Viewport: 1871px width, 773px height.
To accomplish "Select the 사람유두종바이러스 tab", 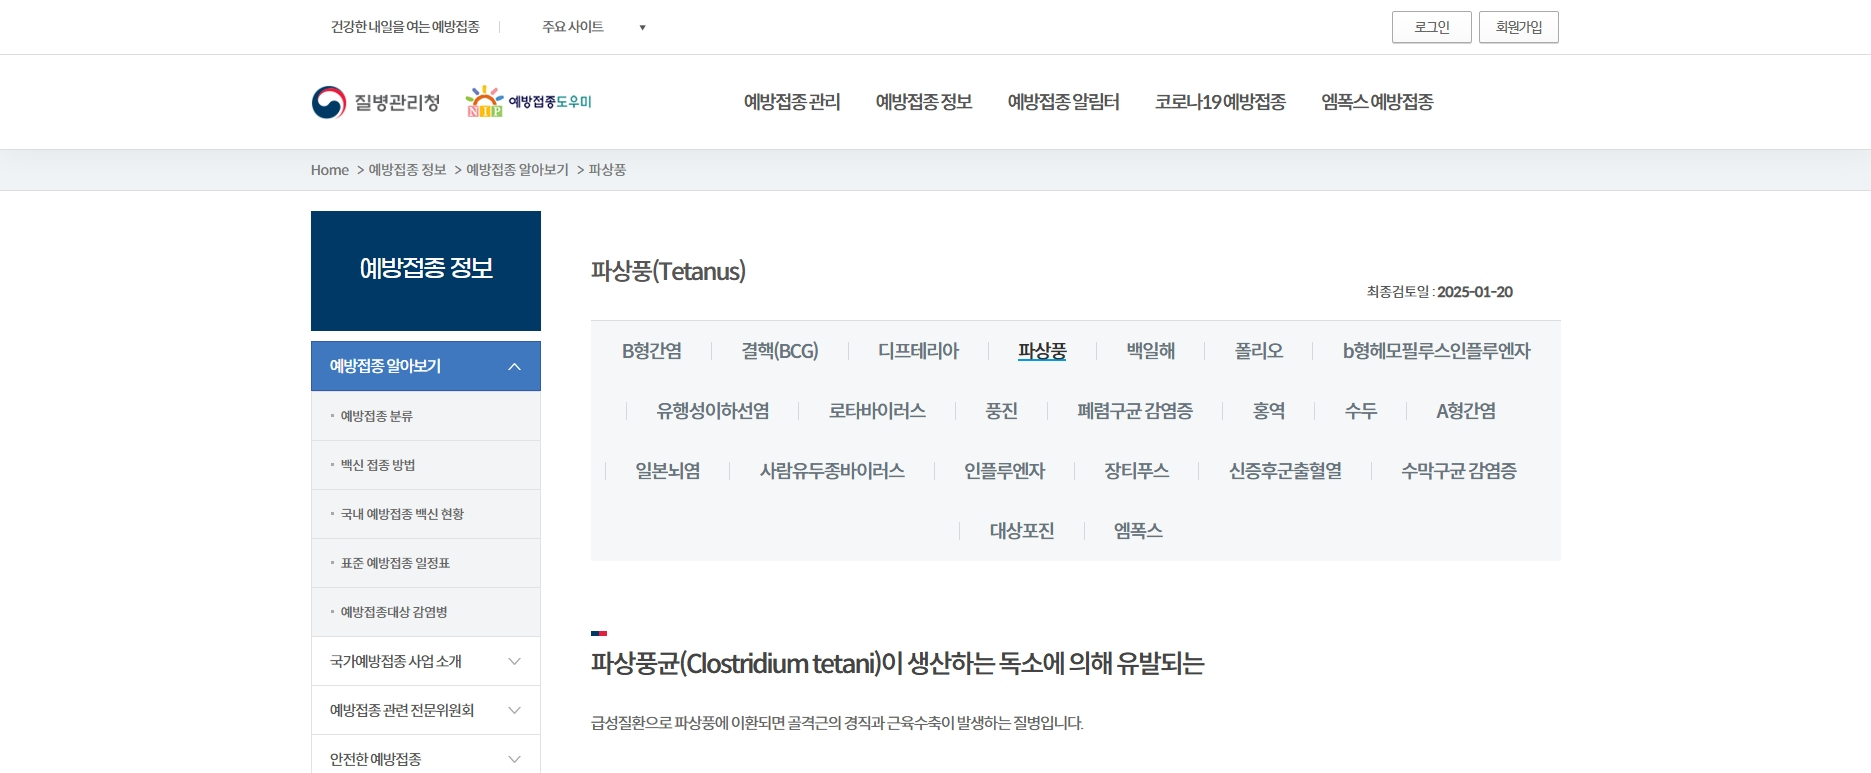I will 832,471.
